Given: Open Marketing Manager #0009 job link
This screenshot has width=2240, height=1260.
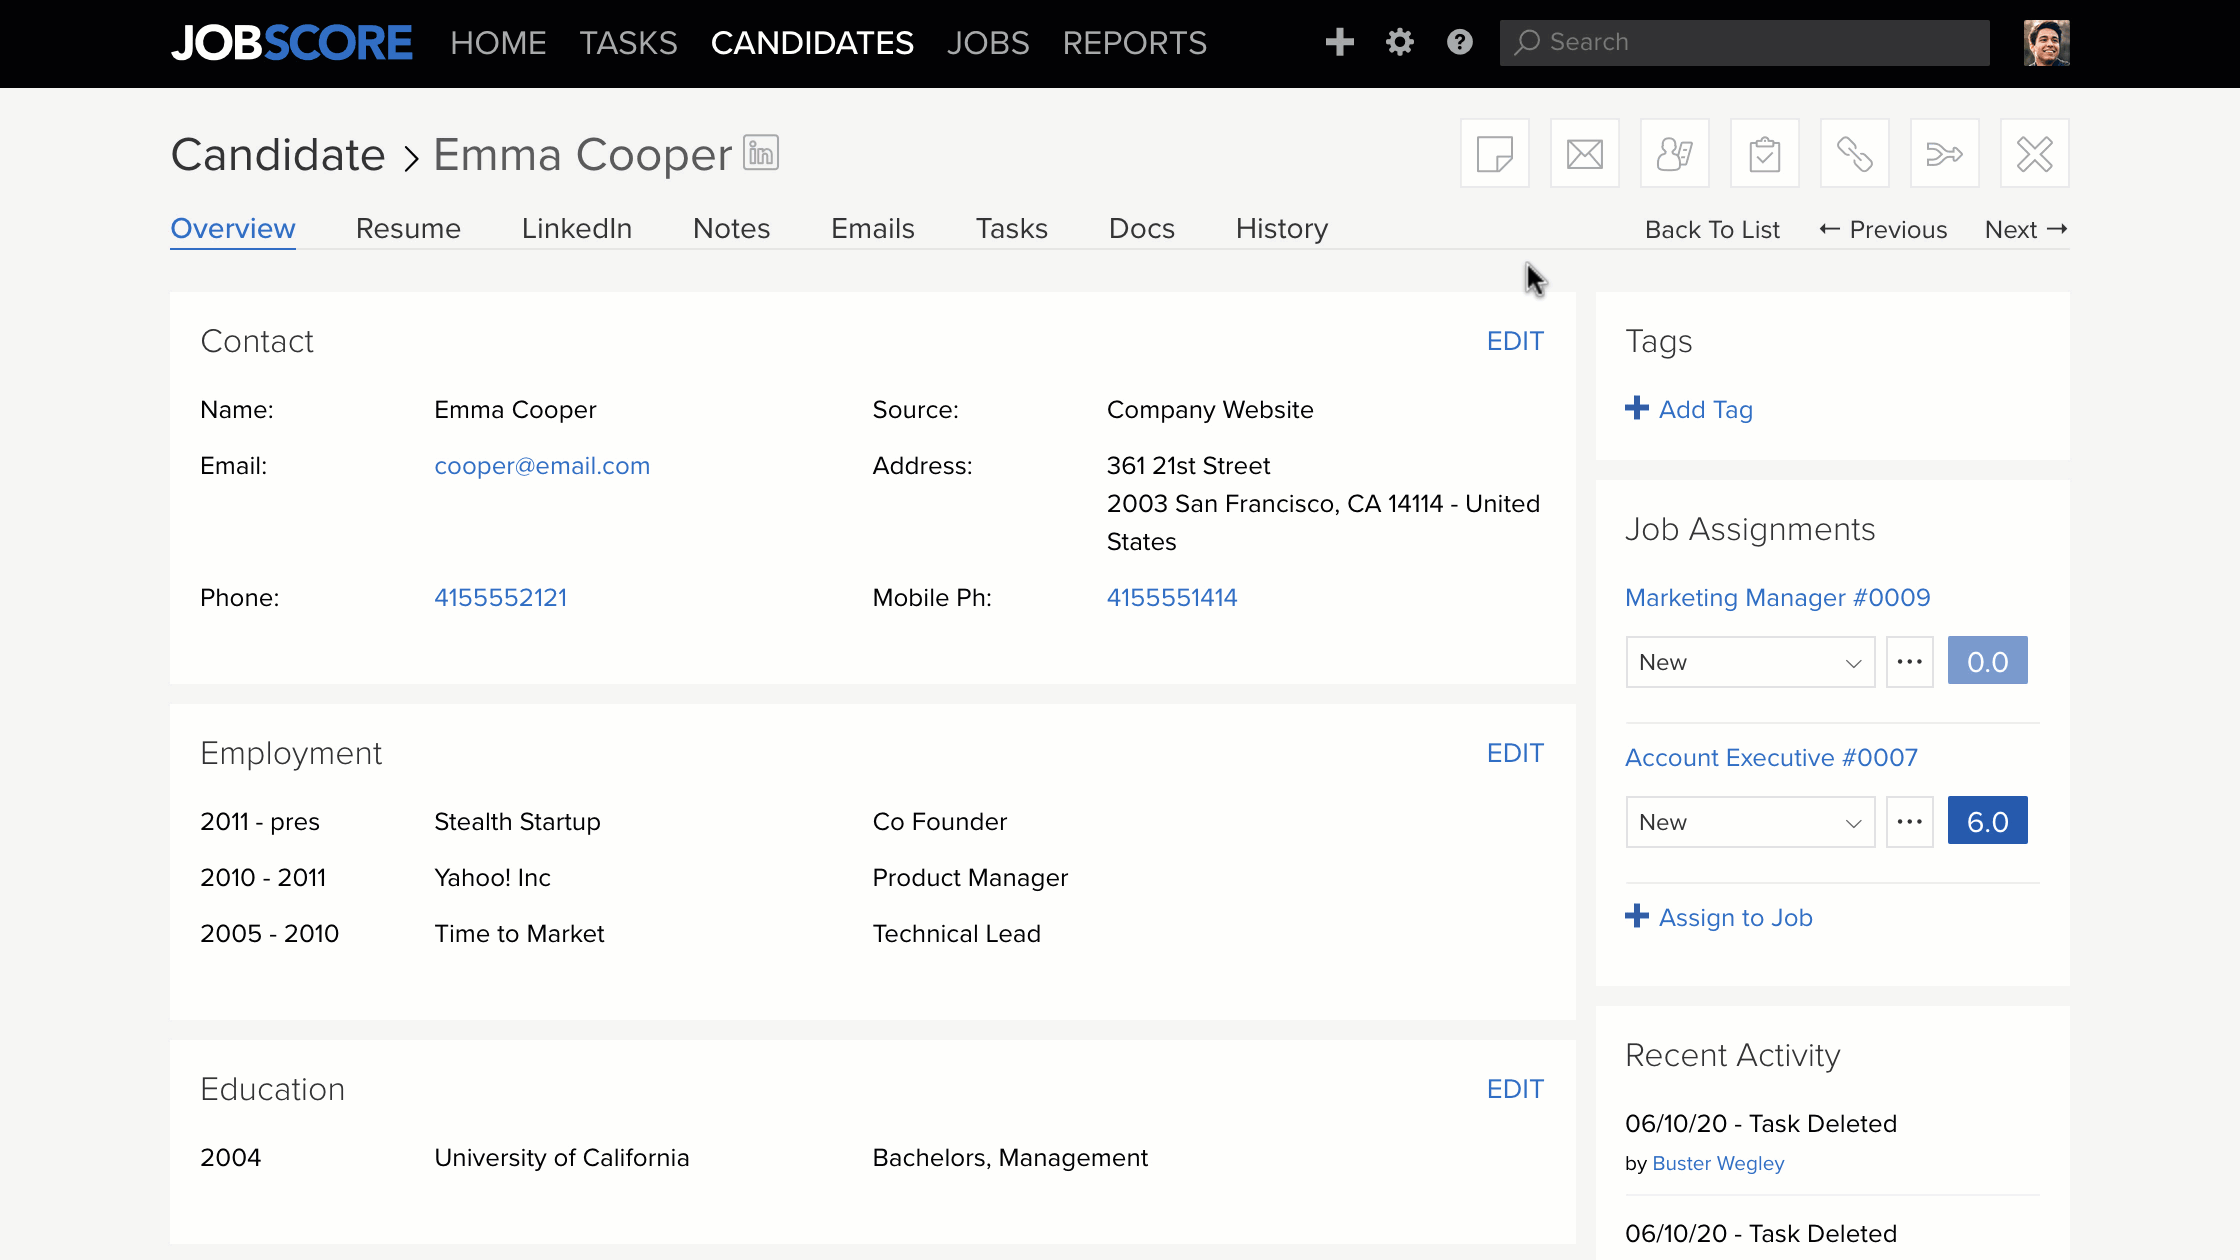Looking at the screenshot, I should pos(1777,598).
